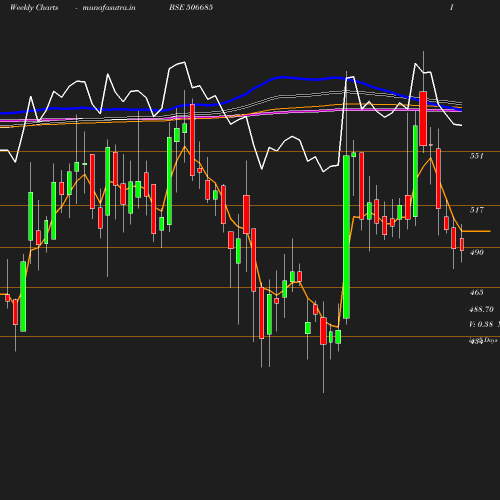Click the 465 price level label
Image resolution: width=500 pixels, height=500 pixels.
(x=476, y=292)
